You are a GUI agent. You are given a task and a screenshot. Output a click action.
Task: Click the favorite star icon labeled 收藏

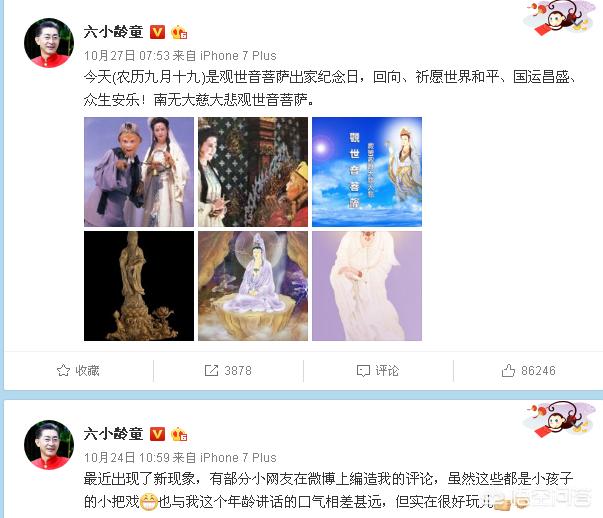tap(63, 370)
